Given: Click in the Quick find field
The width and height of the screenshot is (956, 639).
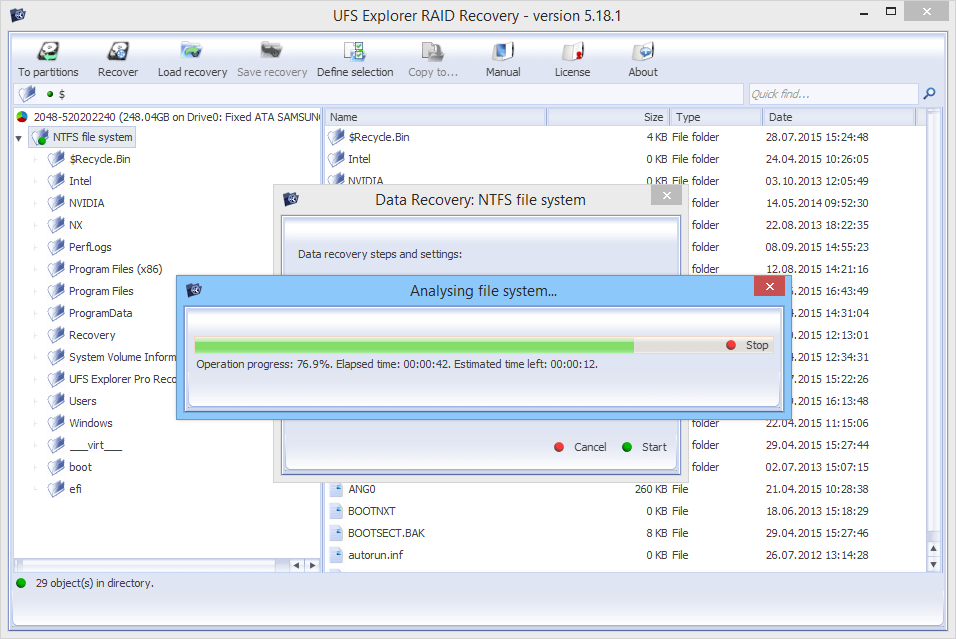Looking at the screenshot, I should (x=833, y=94).
